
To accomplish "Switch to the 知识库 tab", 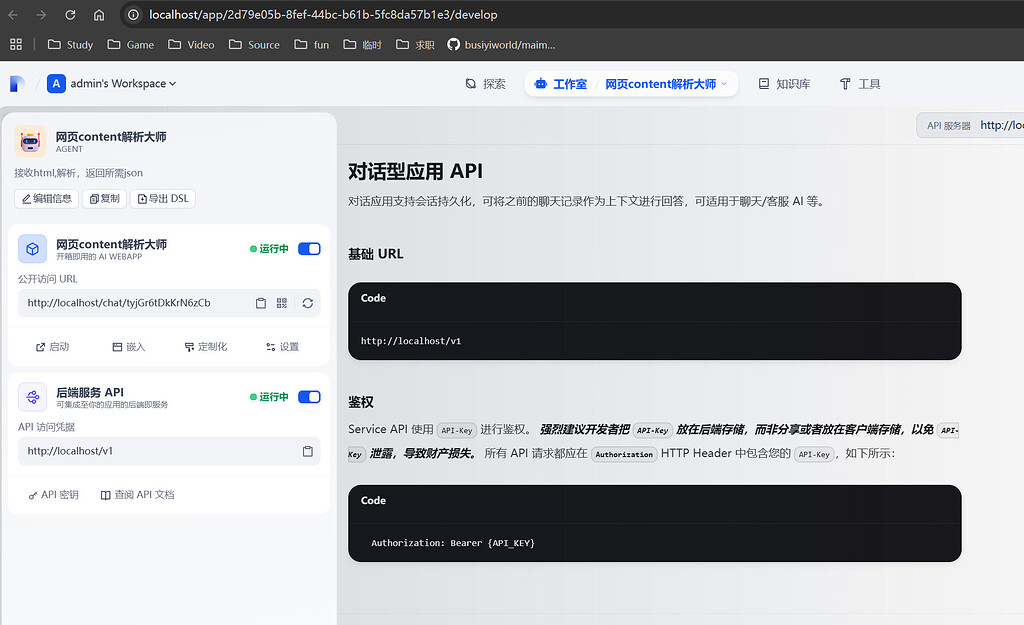I will point(784,84).
